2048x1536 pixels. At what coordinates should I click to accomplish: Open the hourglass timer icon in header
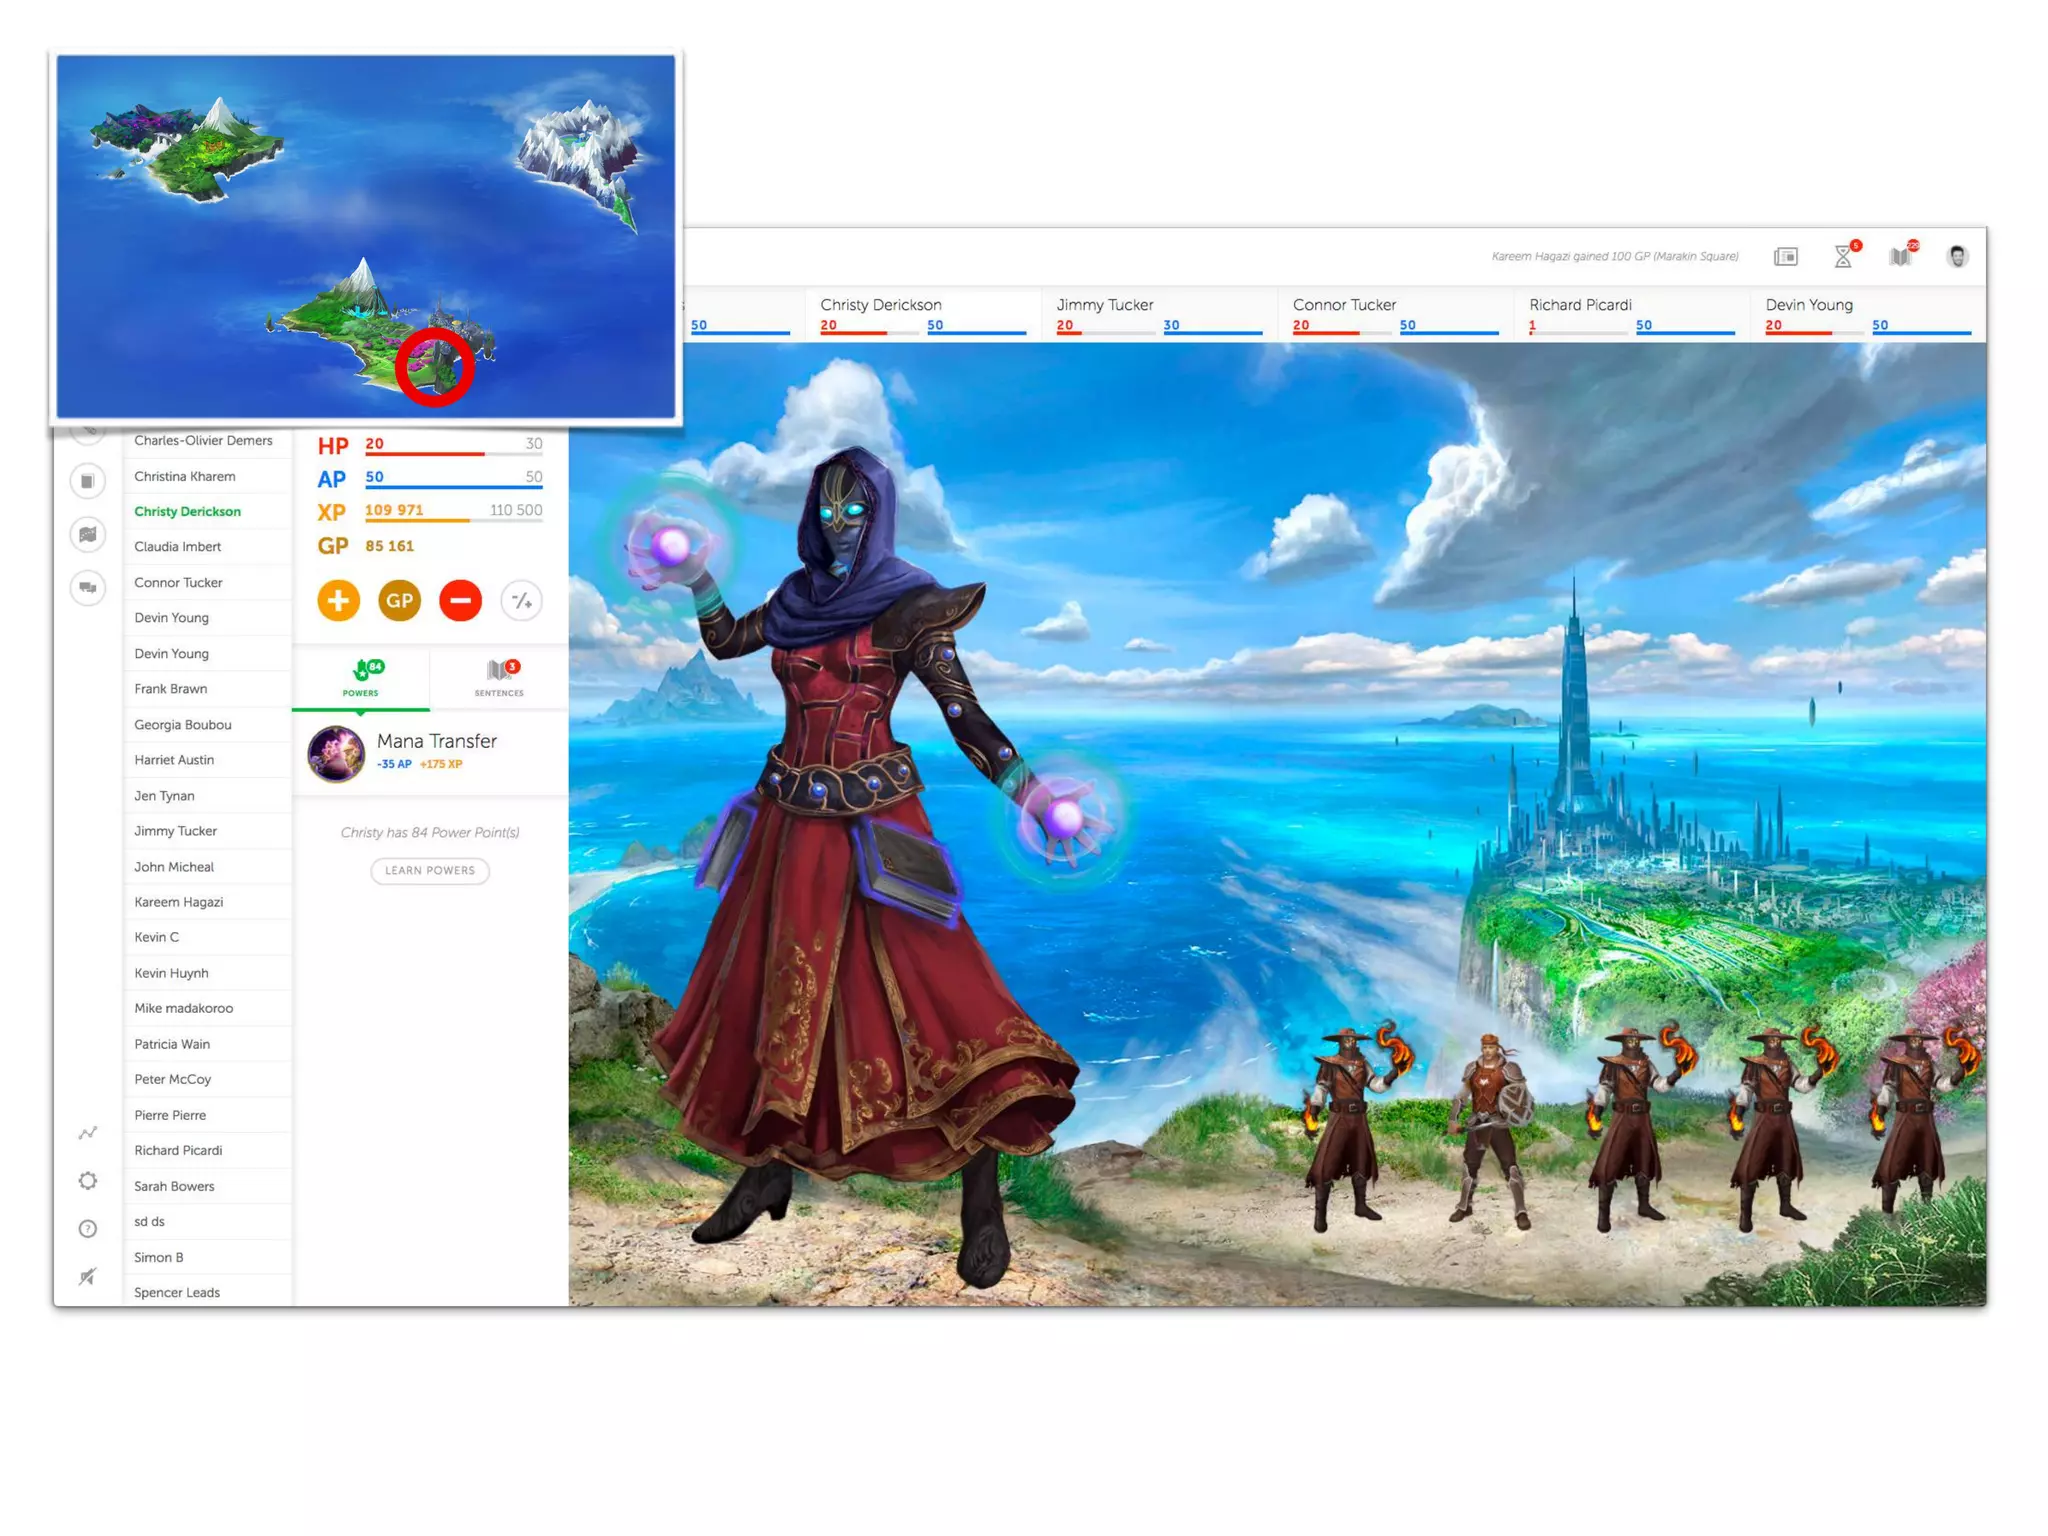tap(1843, 257)
